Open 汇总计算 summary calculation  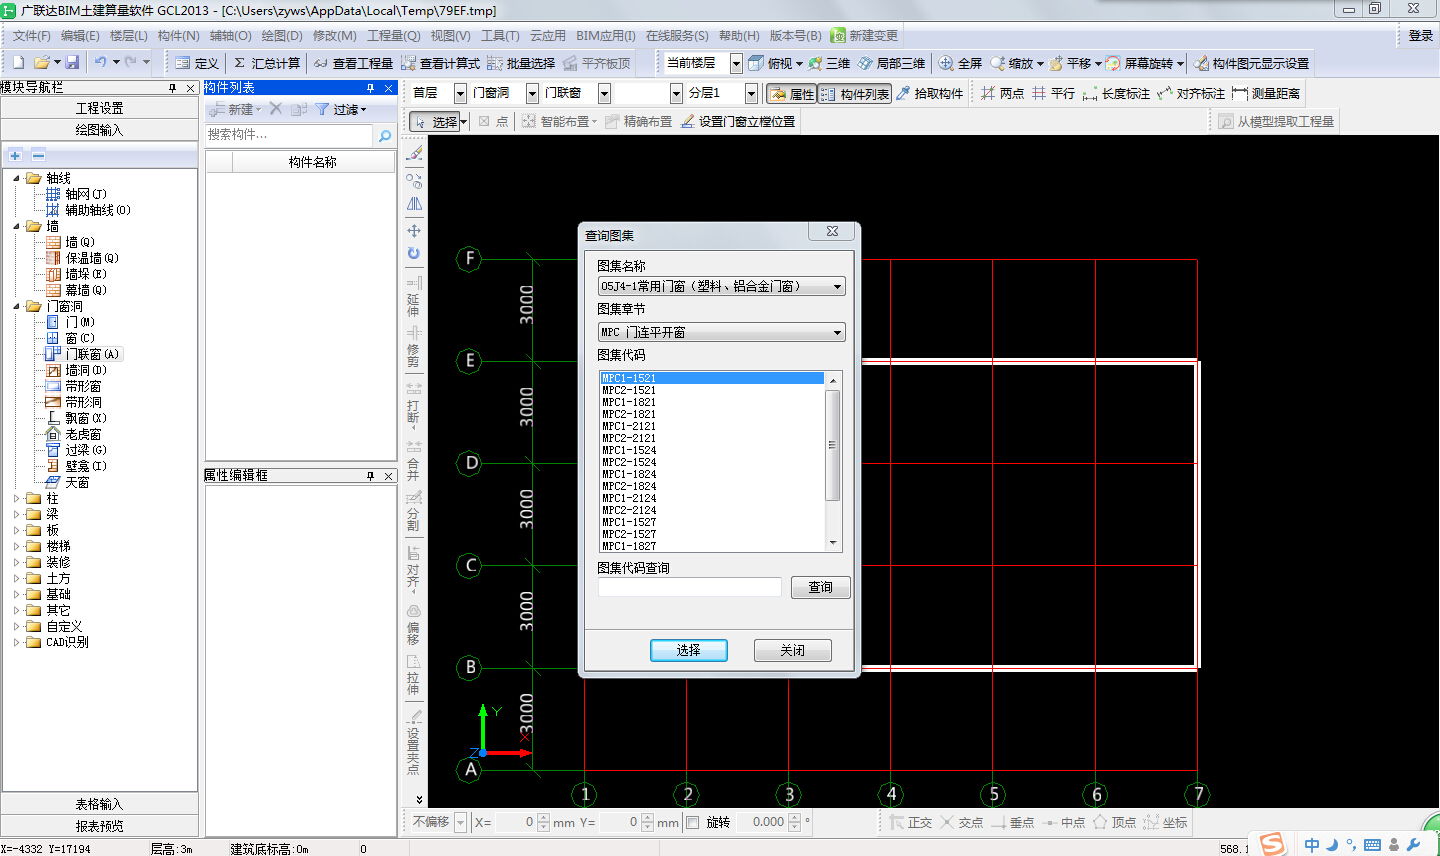tap(266, 63)
